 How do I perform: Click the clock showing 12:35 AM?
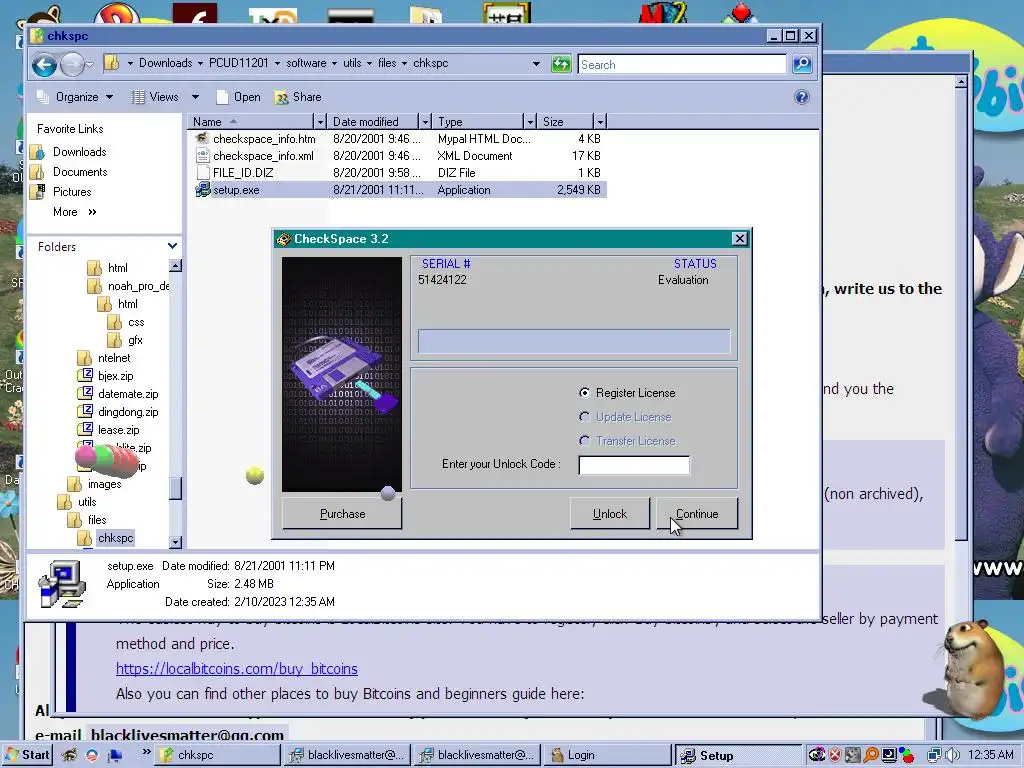click(991, 755)
